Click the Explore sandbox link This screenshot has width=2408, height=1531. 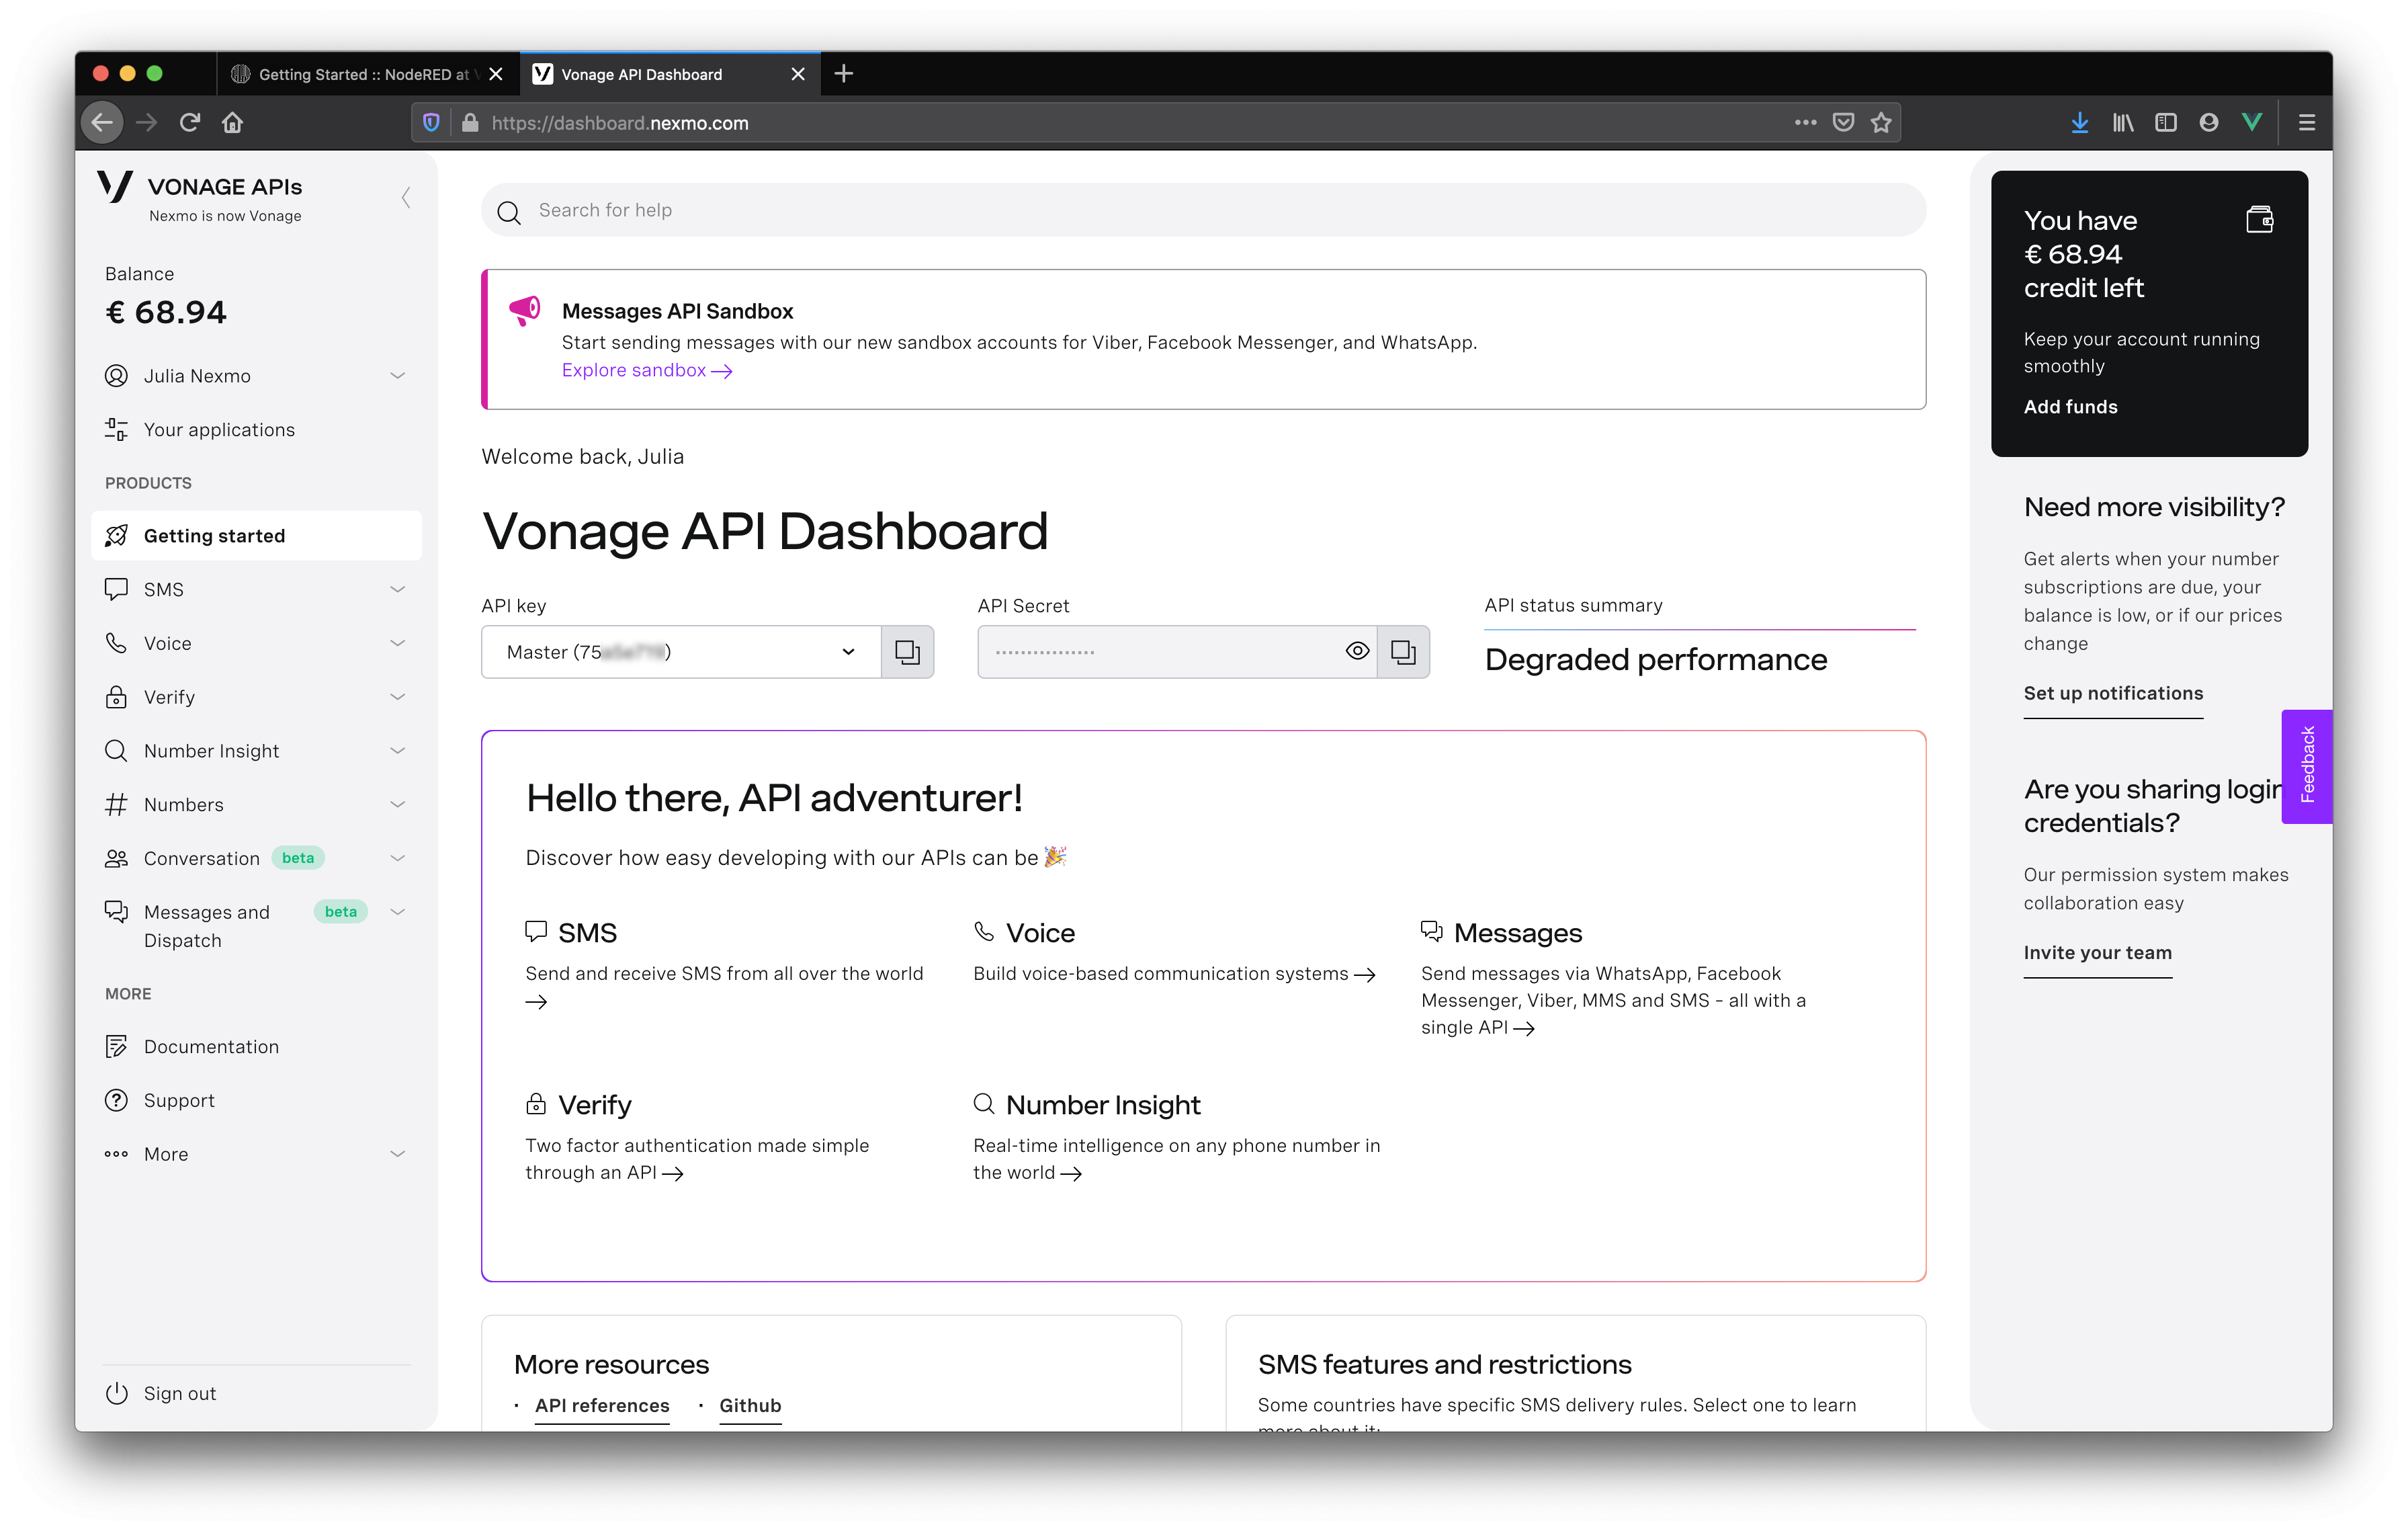(x=646, y=371)
